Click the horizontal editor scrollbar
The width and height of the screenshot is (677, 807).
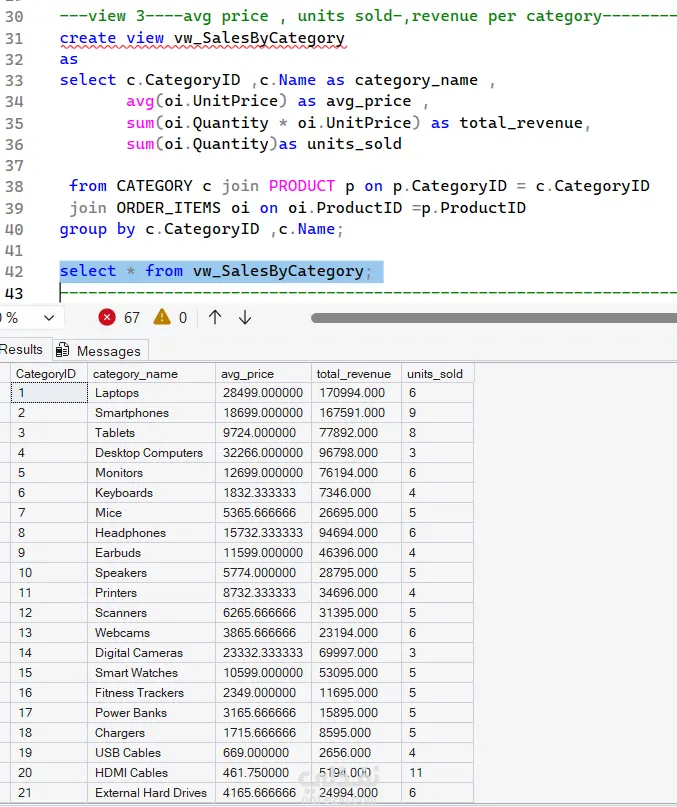(x=493, y=318)
